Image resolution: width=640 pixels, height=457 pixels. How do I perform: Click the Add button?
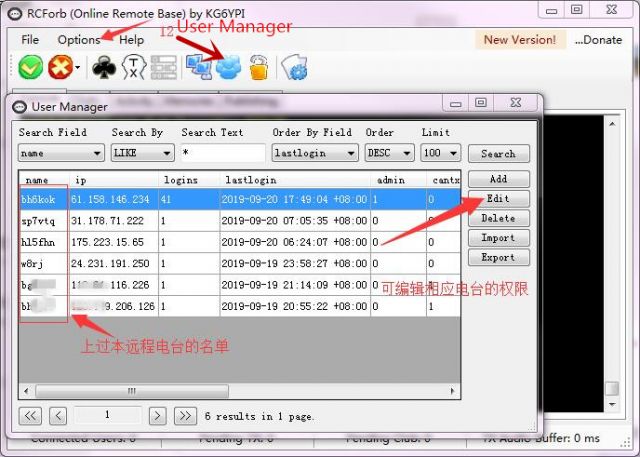tap(499, 179)
